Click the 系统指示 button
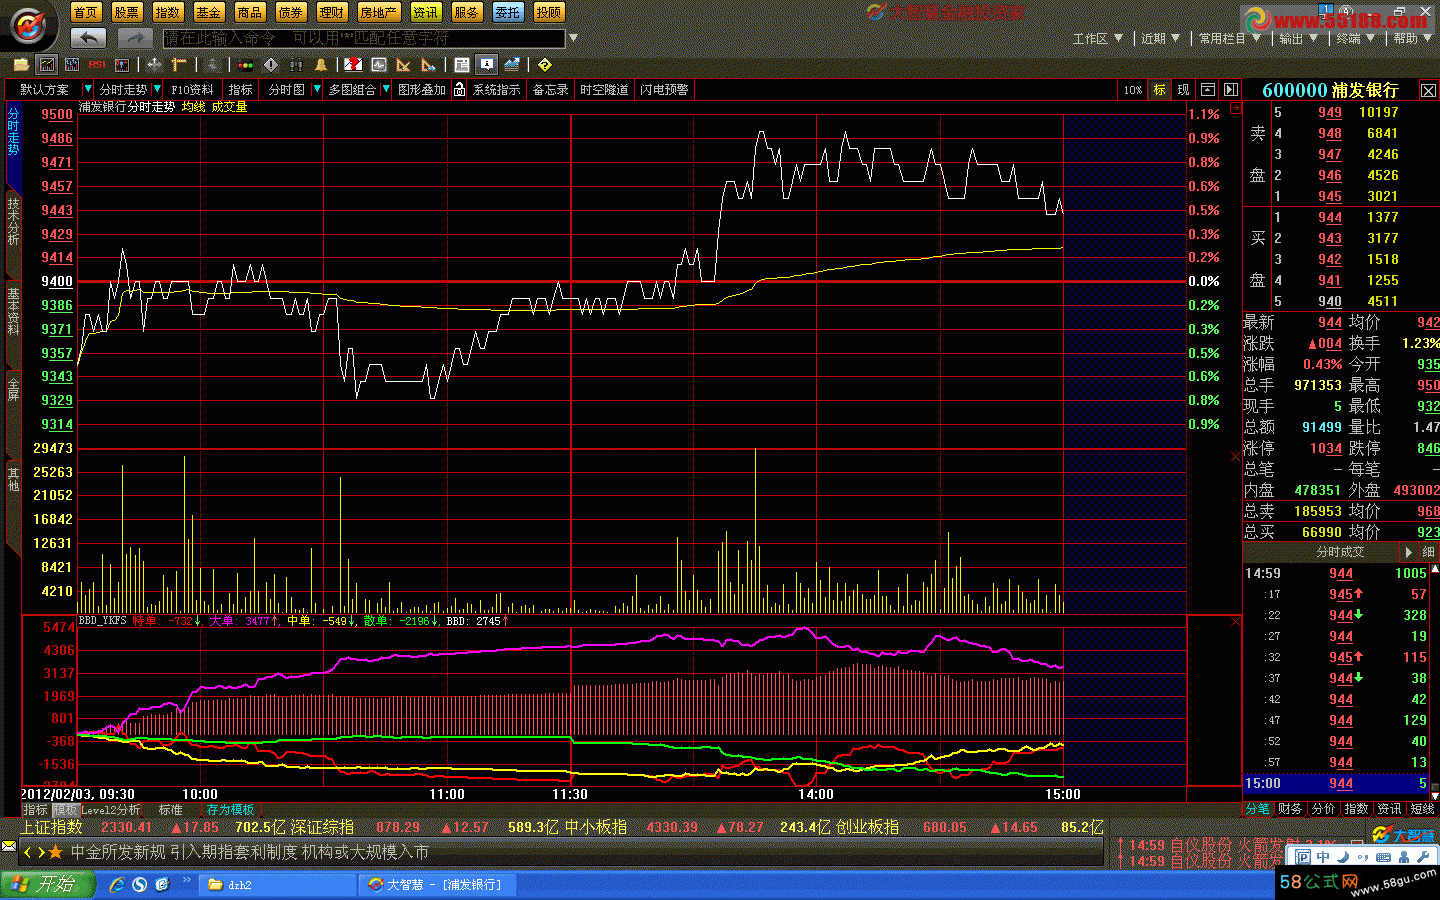Viewport: 1440px width, 900px height. tap(497, 89)
